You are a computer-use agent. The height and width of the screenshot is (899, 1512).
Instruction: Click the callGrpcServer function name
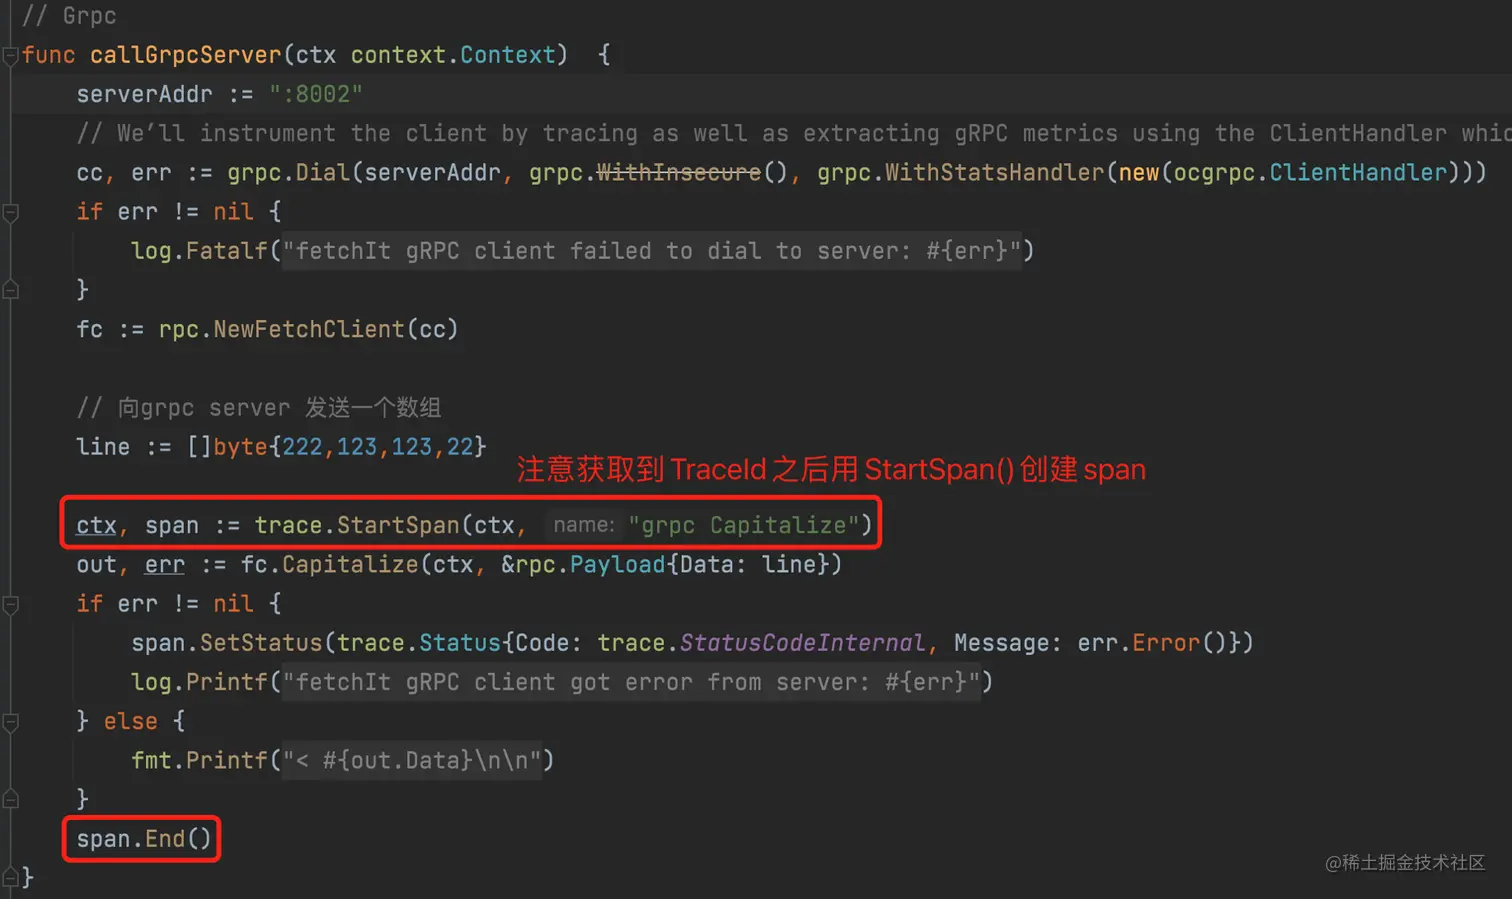(186, 55)
